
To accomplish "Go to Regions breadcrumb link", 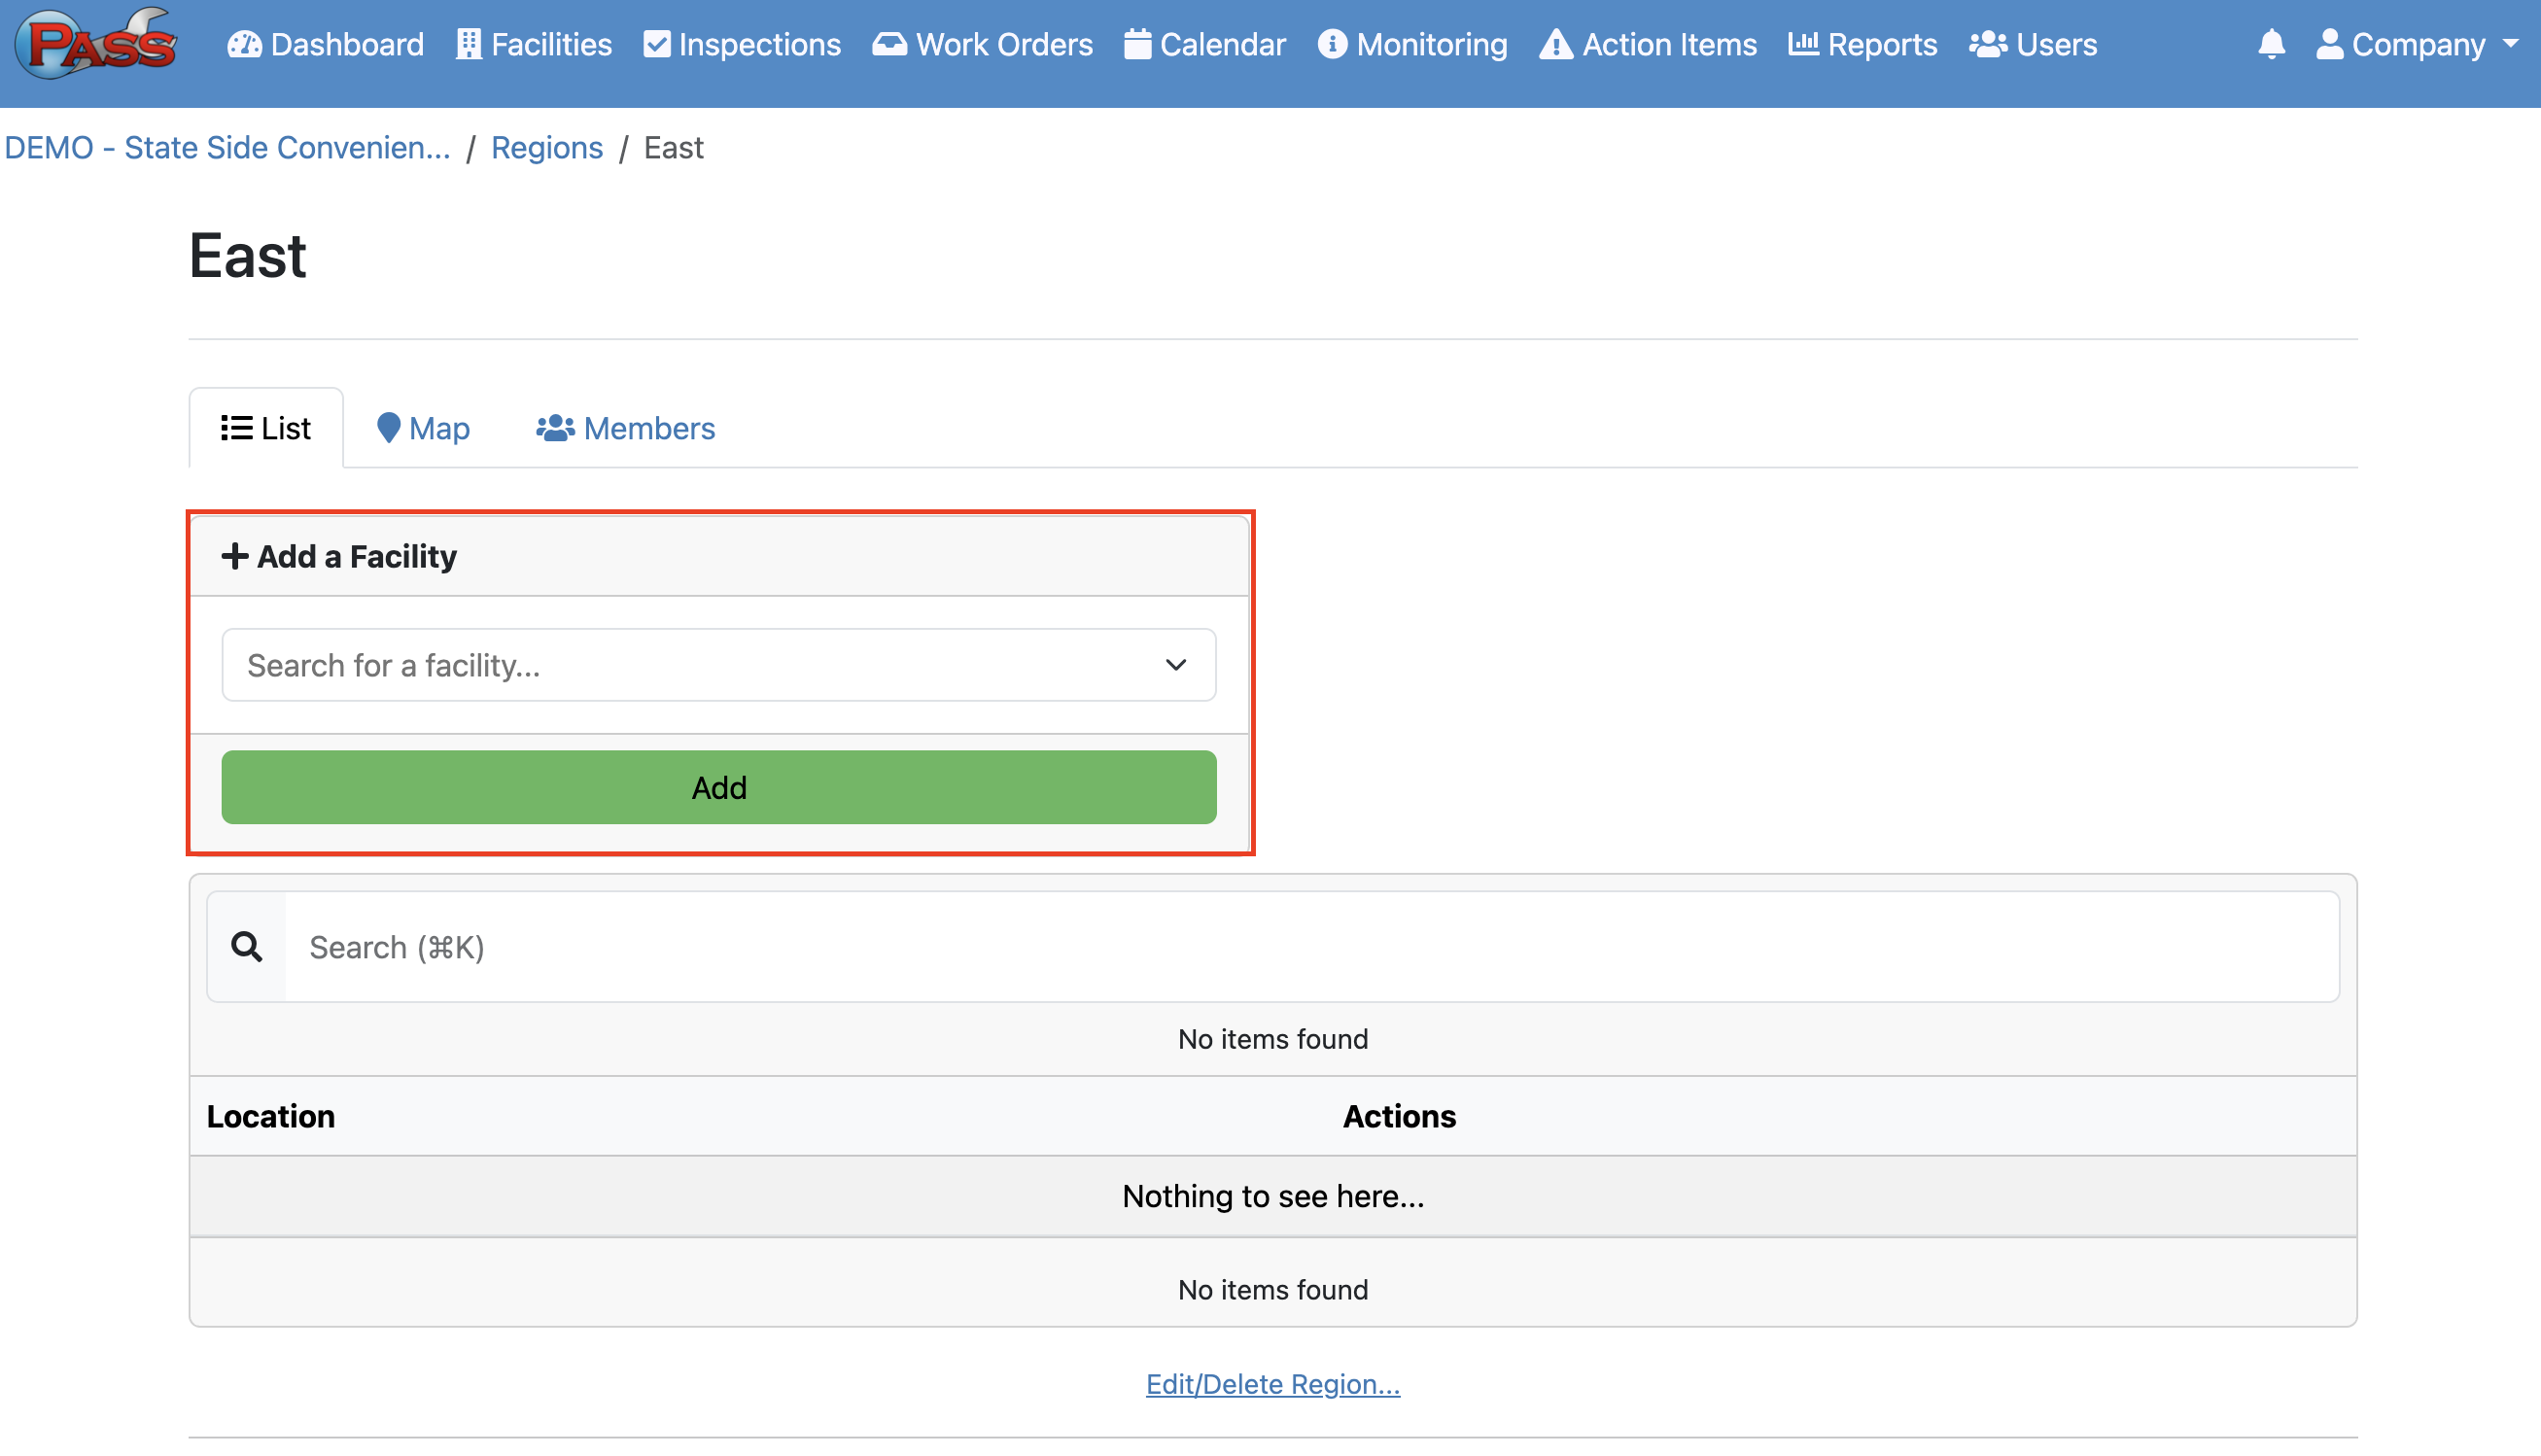I will tap(546, 148).
